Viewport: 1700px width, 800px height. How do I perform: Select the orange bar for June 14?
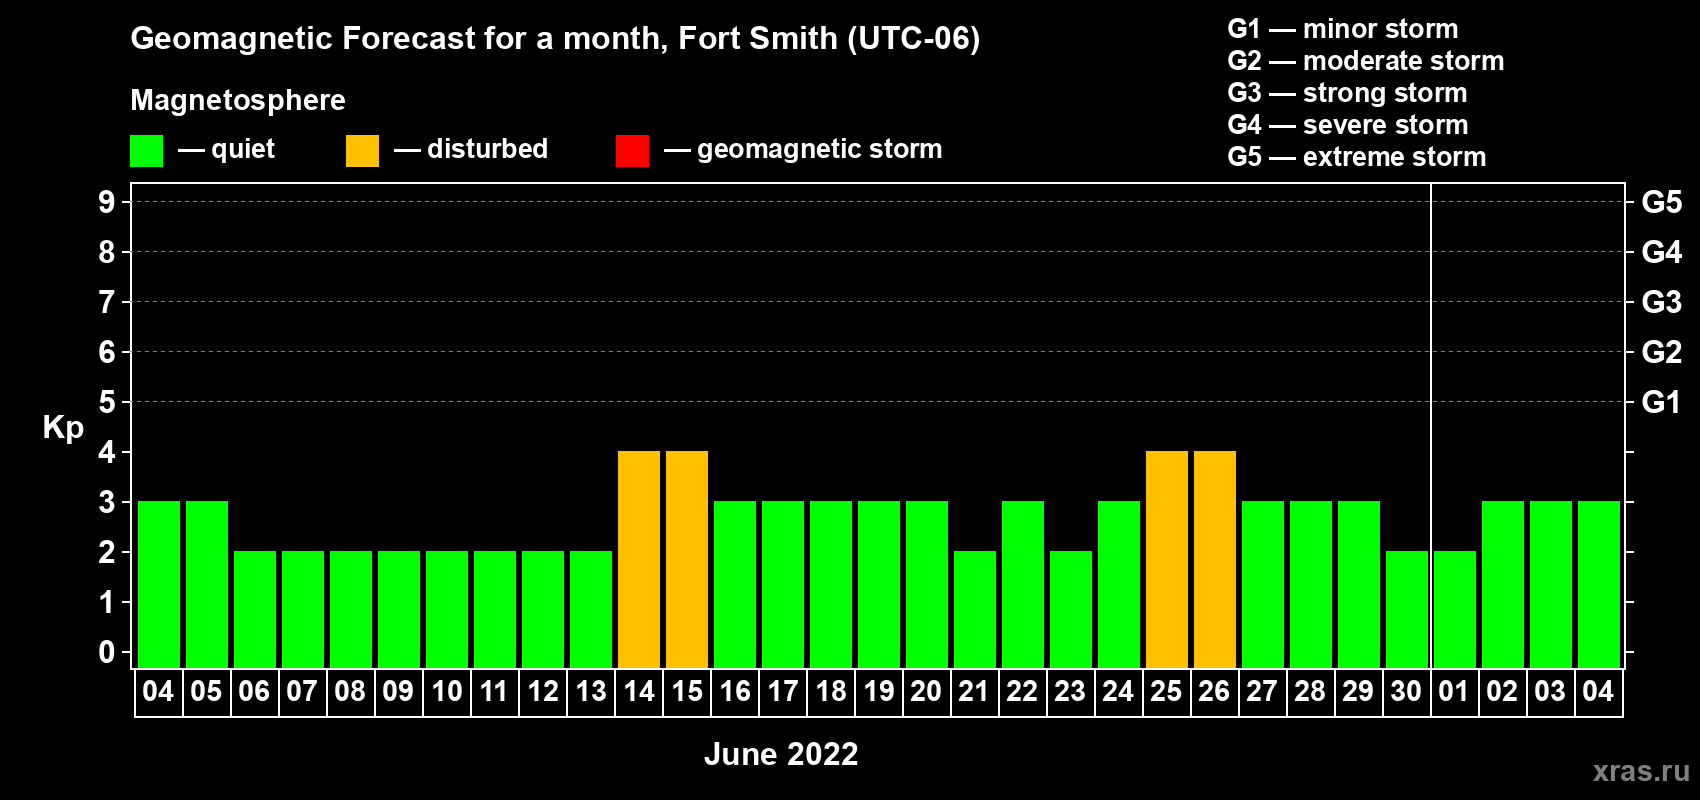(639, 560)
